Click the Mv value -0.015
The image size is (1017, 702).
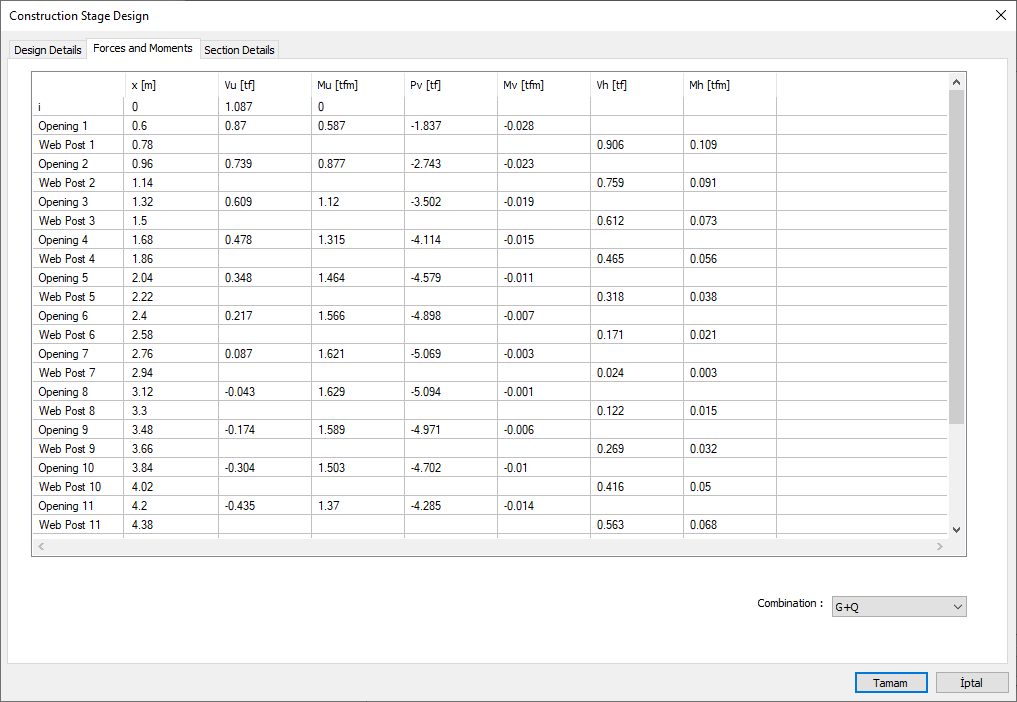(x=519, y=240)
